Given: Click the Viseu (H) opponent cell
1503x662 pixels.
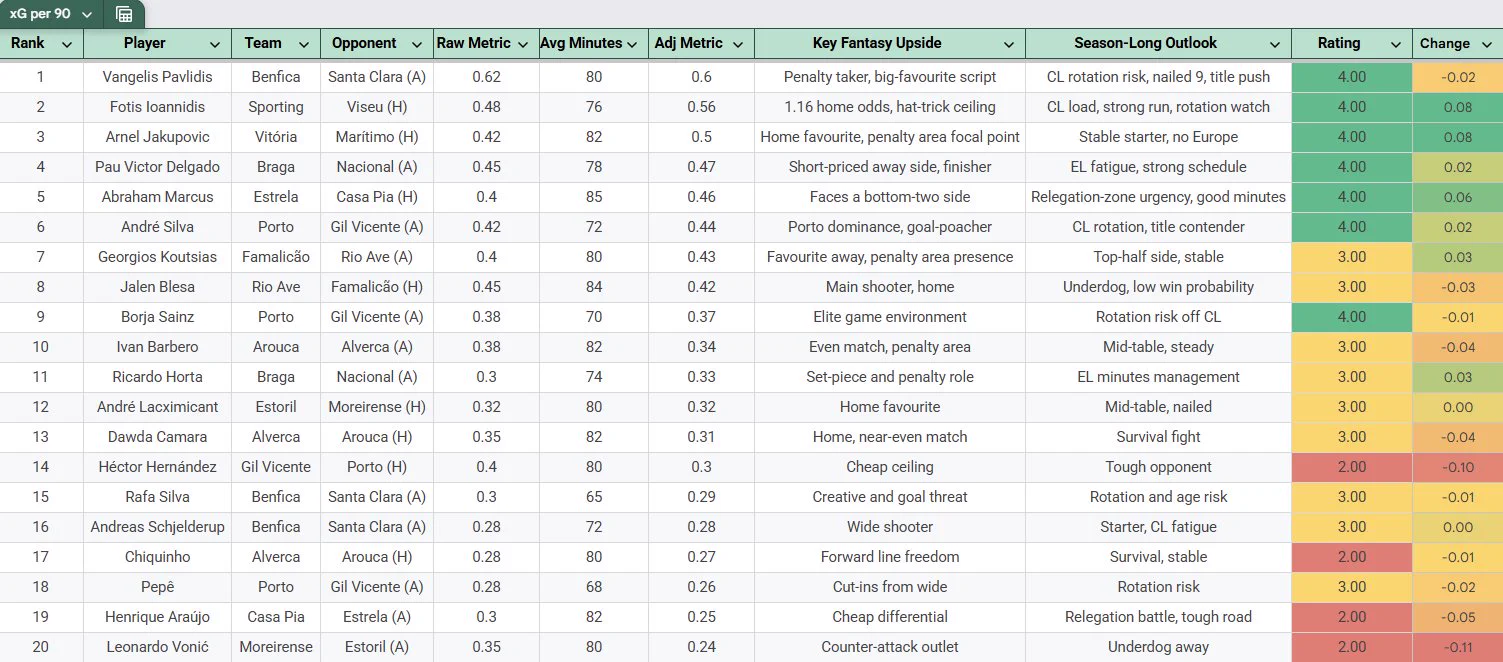Looking at the screenshot, I should (x=377, y=107).
